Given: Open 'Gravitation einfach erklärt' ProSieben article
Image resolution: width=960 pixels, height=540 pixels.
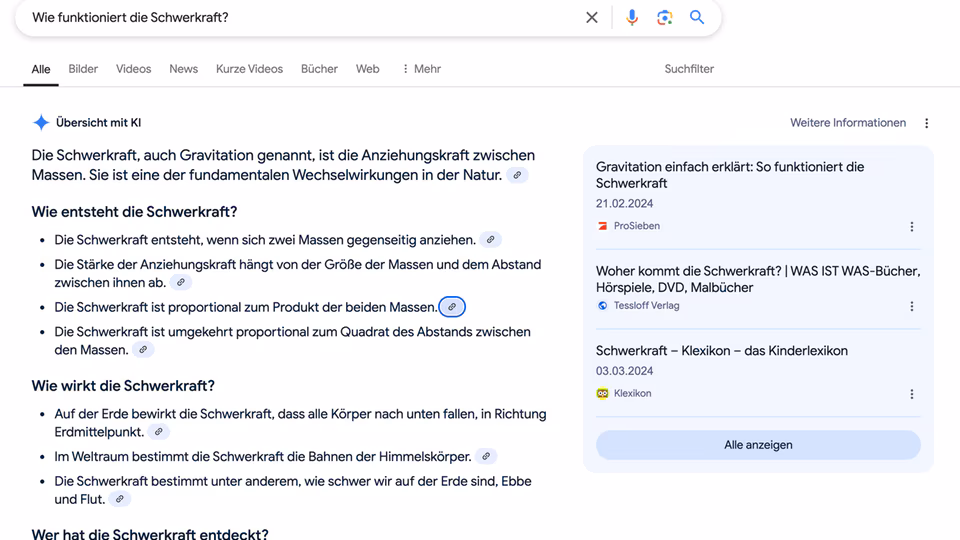Looking at the screenshot, I should 730,175.
